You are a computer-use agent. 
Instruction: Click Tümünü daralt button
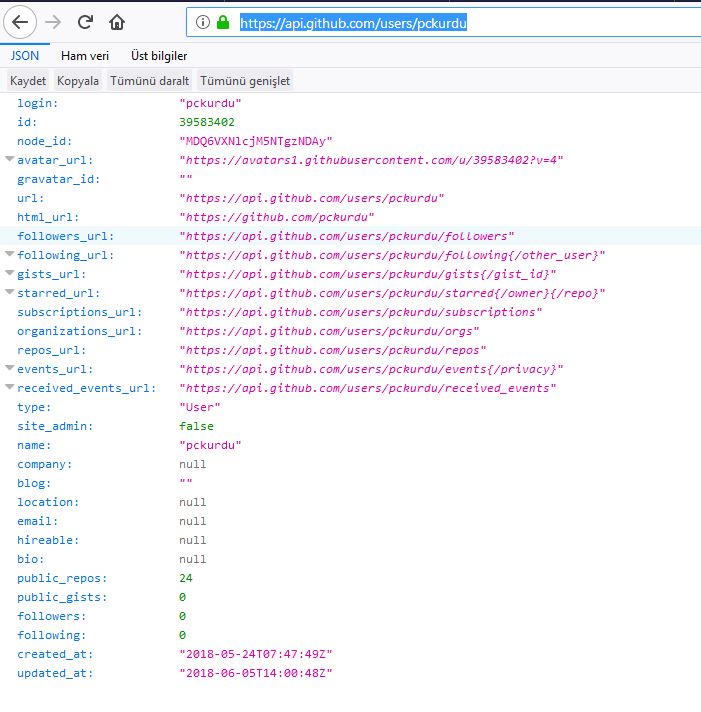[149, 81]
